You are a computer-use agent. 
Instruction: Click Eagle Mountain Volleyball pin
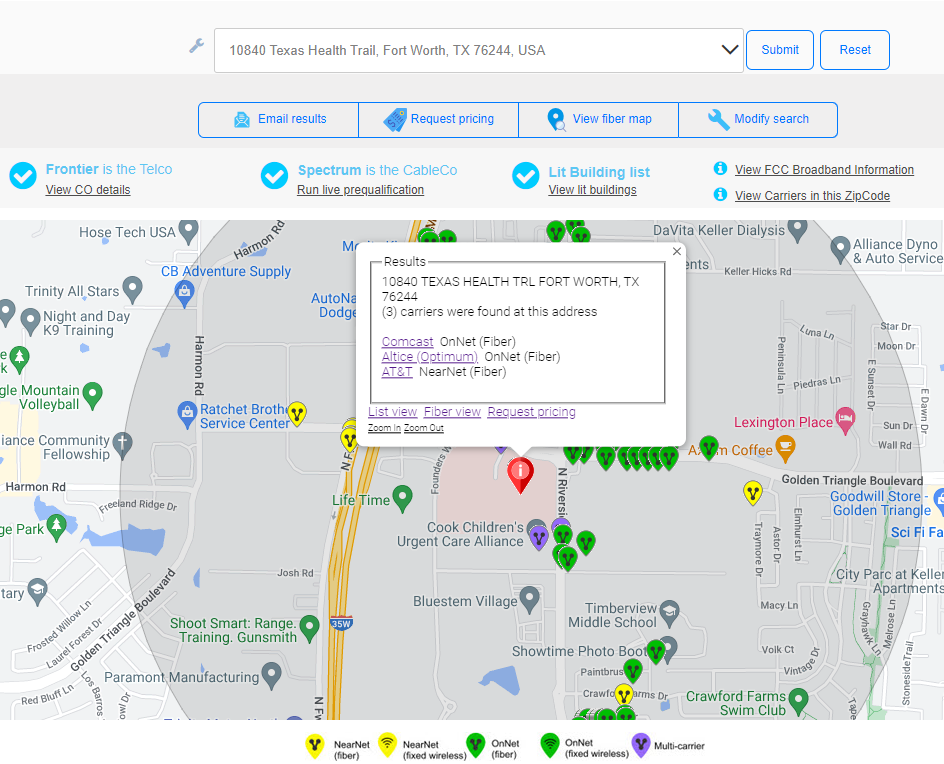coord(92,396)
